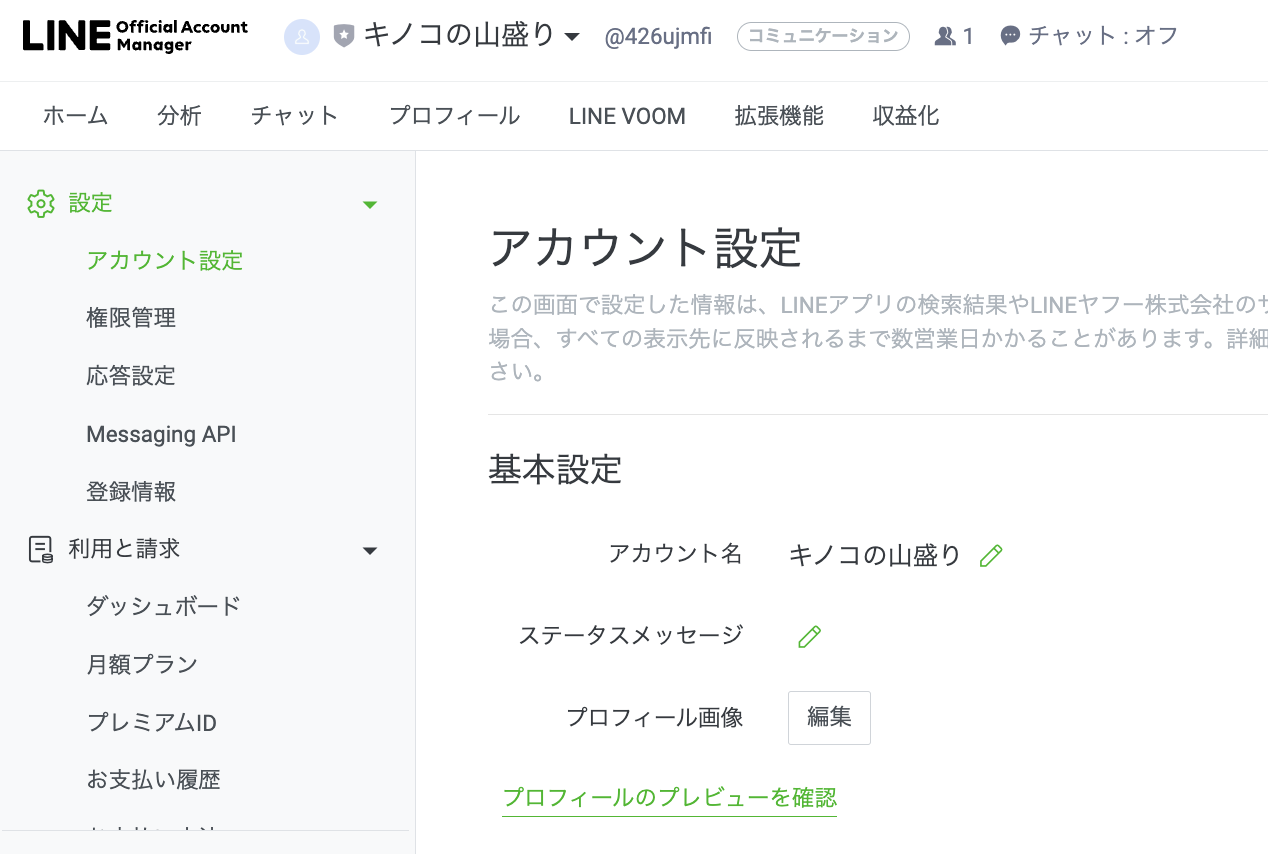
Task: Click the 基本設定 section heading
Action: tap(555, 469)
